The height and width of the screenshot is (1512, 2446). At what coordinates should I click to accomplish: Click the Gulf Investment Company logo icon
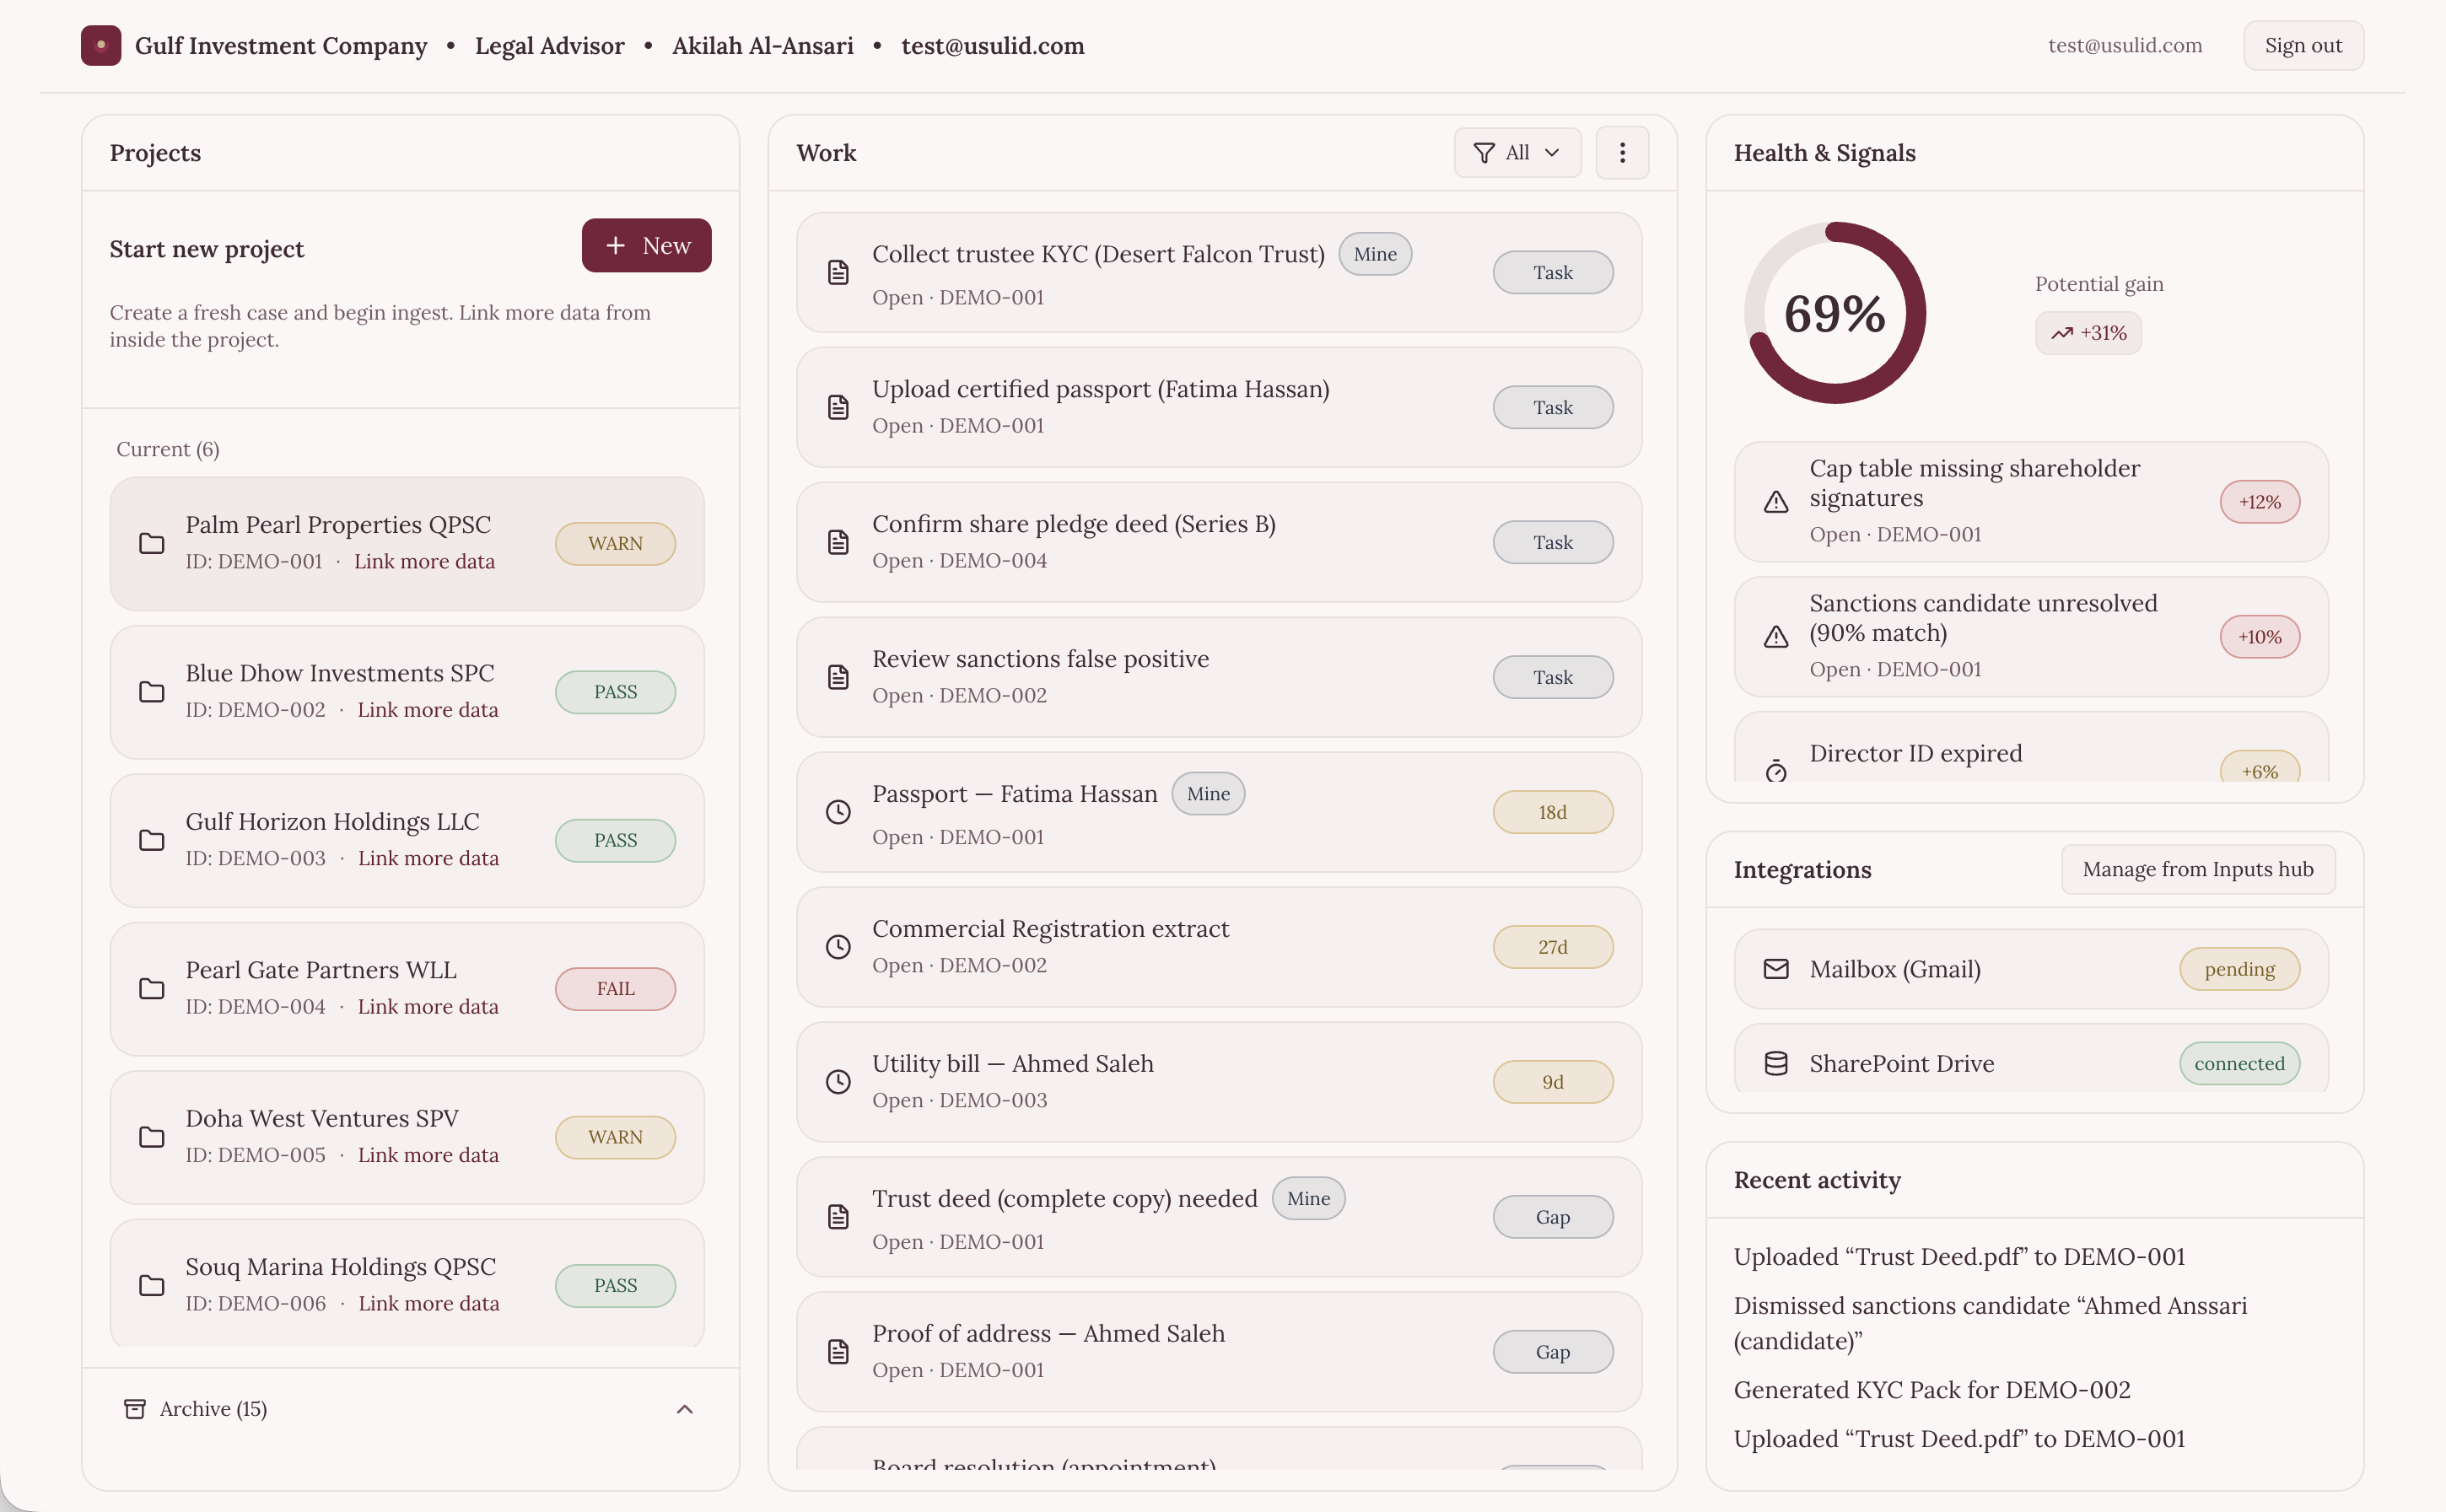(x=101, y=46)
